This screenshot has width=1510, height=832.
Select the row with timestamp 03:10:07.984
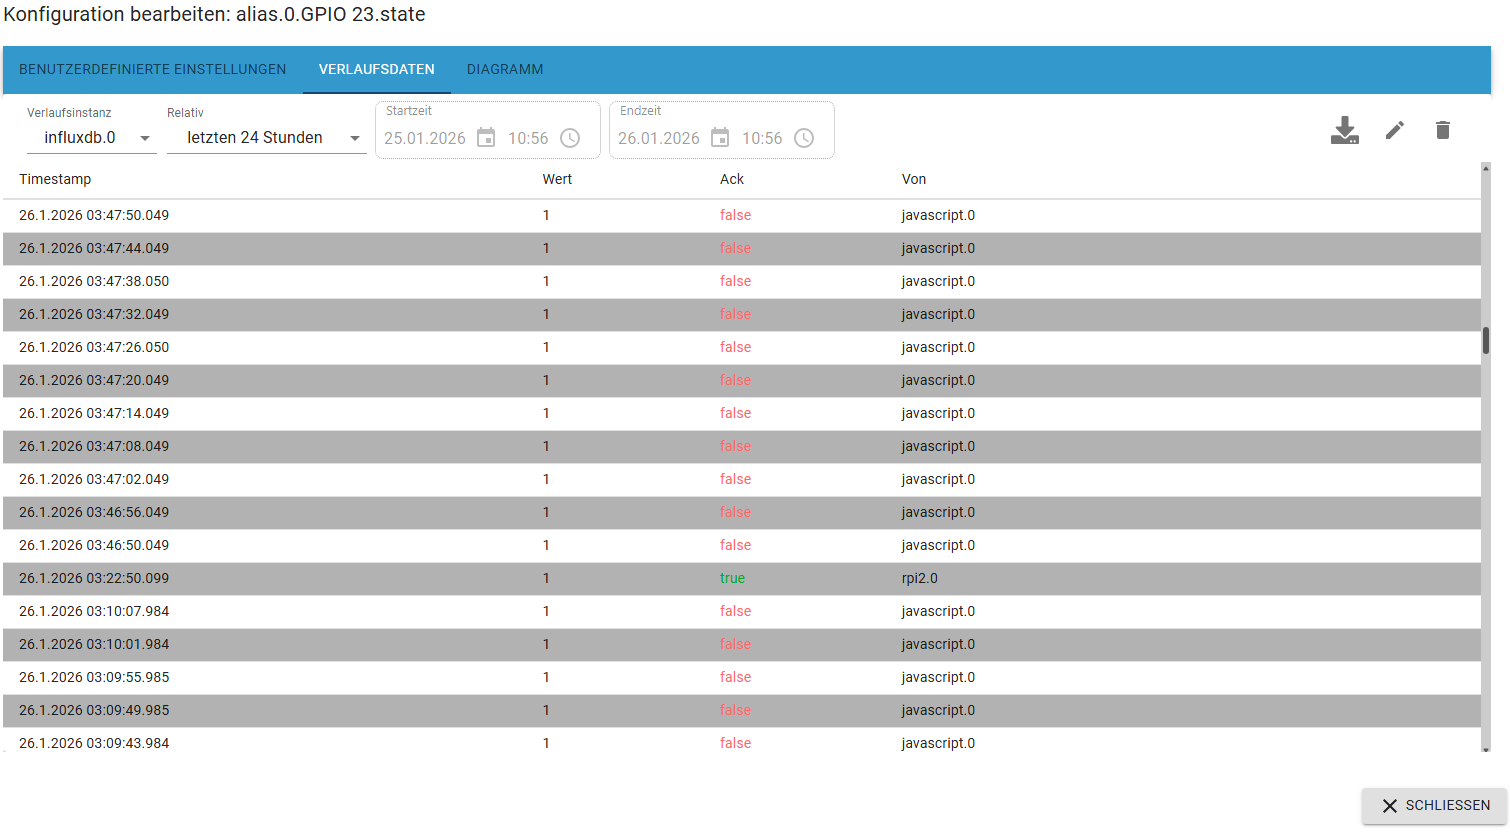[742, 611]
